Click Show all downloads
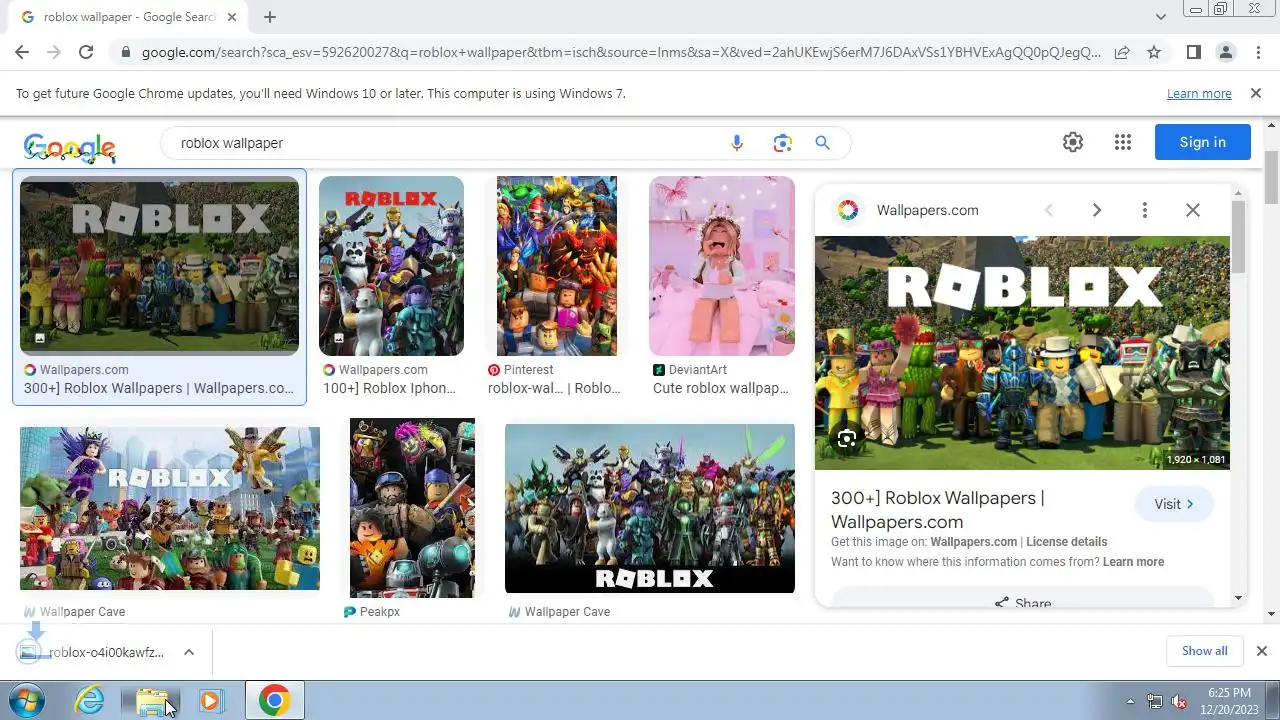The height and width of the screenshot is (720, 1280). [1204, 651]
